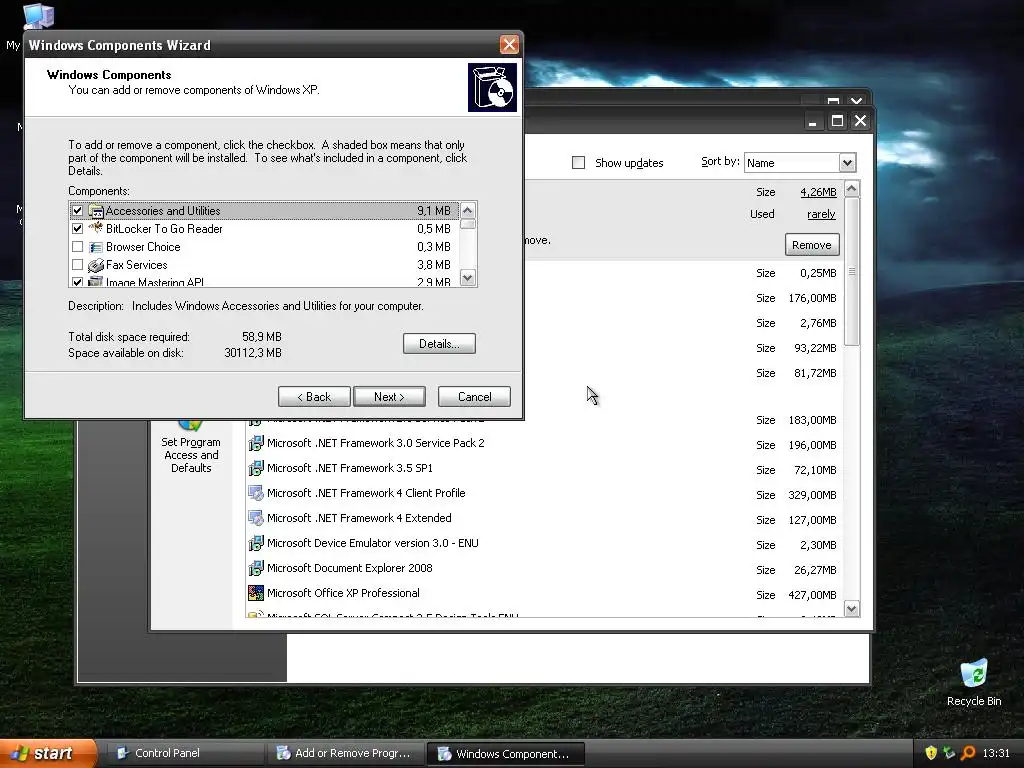Close the Windows Components Wizard window

pyautogui.click(x=509, y=45)
